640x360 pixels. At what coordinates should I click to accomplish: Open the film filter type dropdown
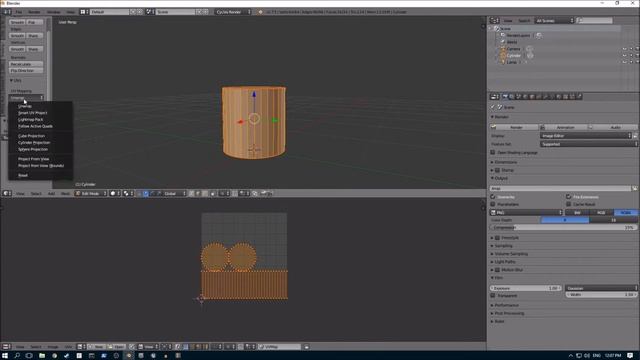(x=601, y=288)
